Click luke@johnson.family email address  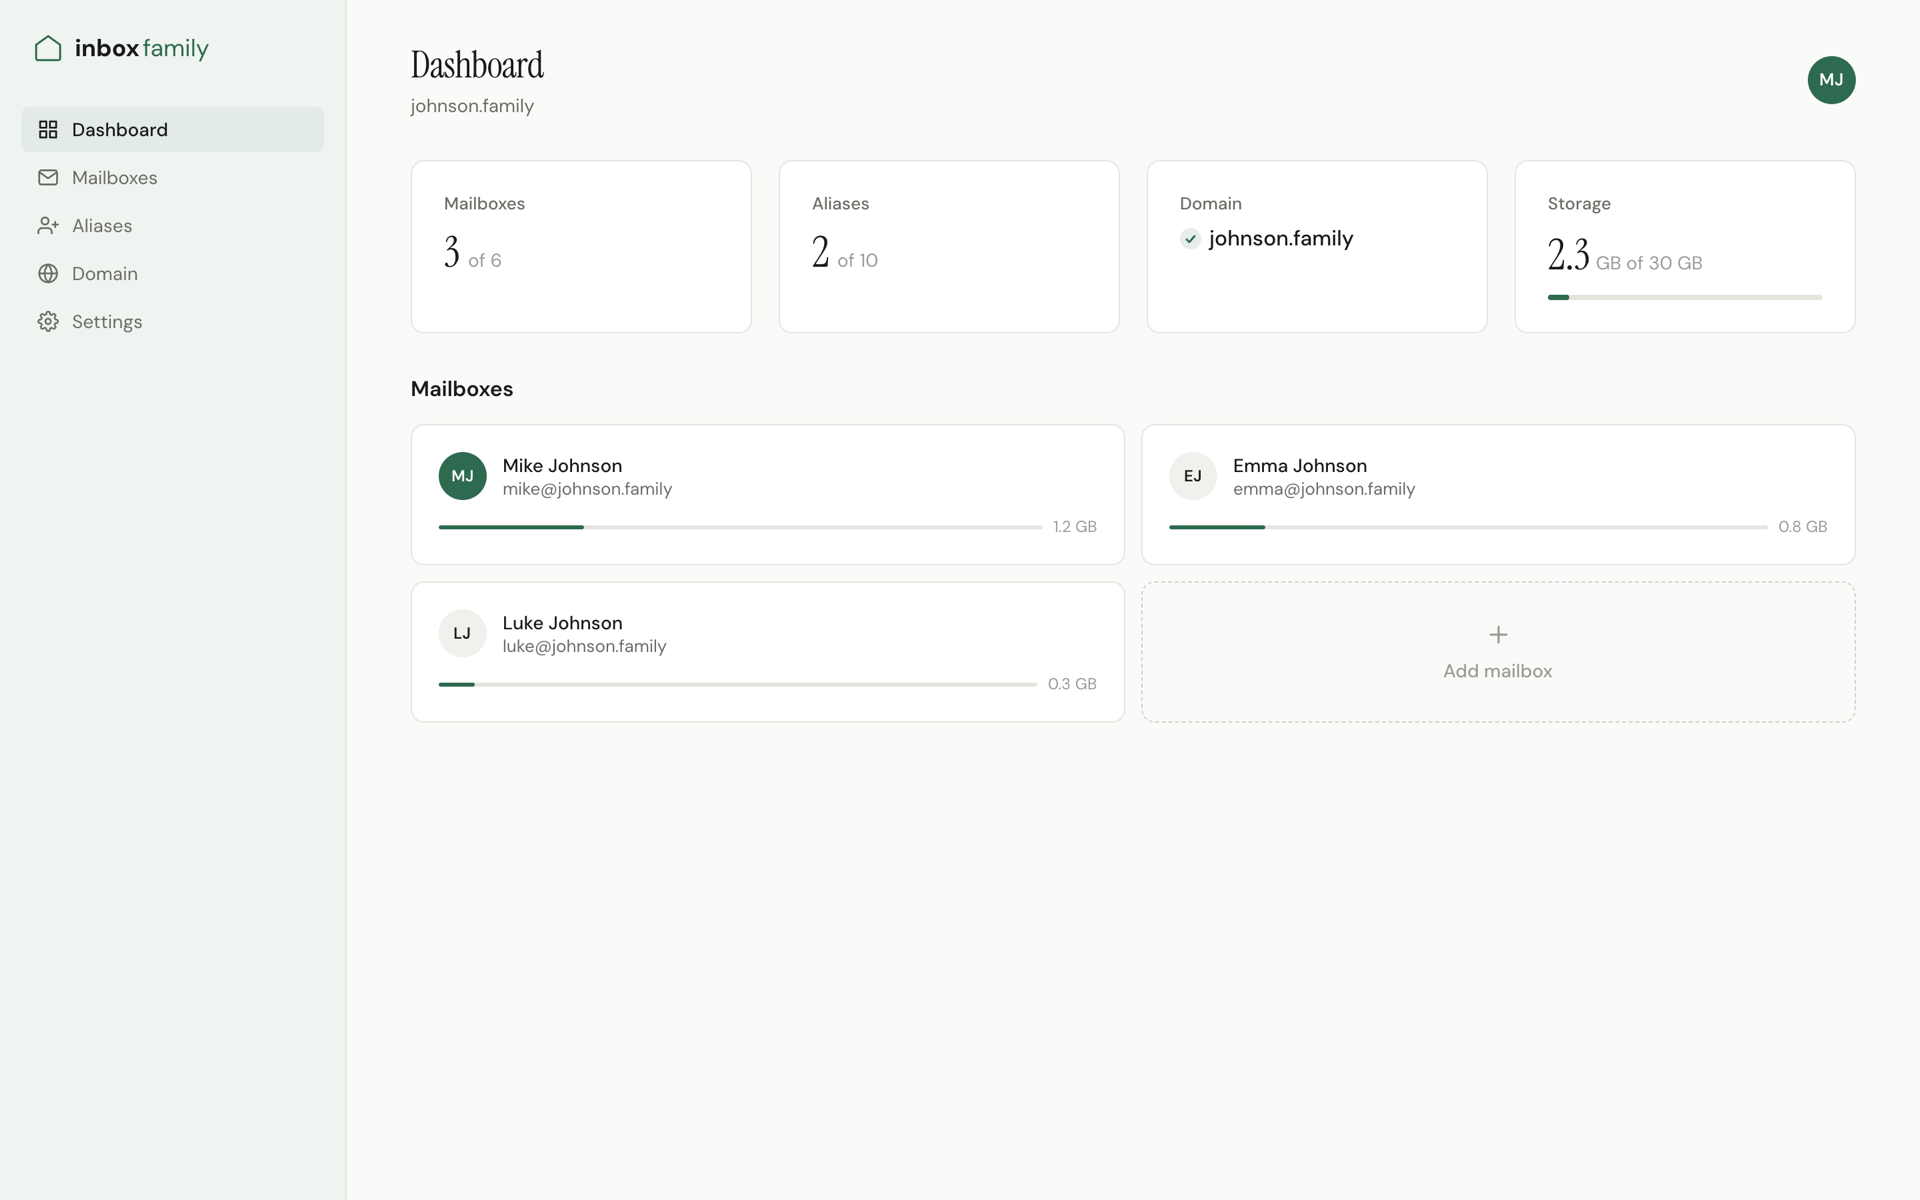584,646
